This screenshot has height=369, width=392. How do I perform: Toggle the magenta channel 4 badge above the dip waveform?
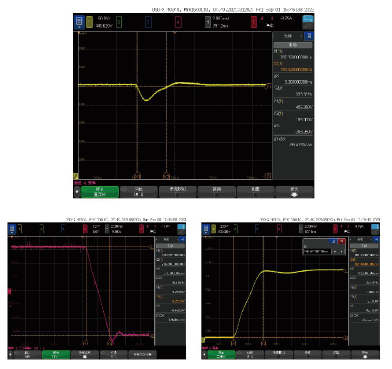pyautogui.click(x=178, y=22)
